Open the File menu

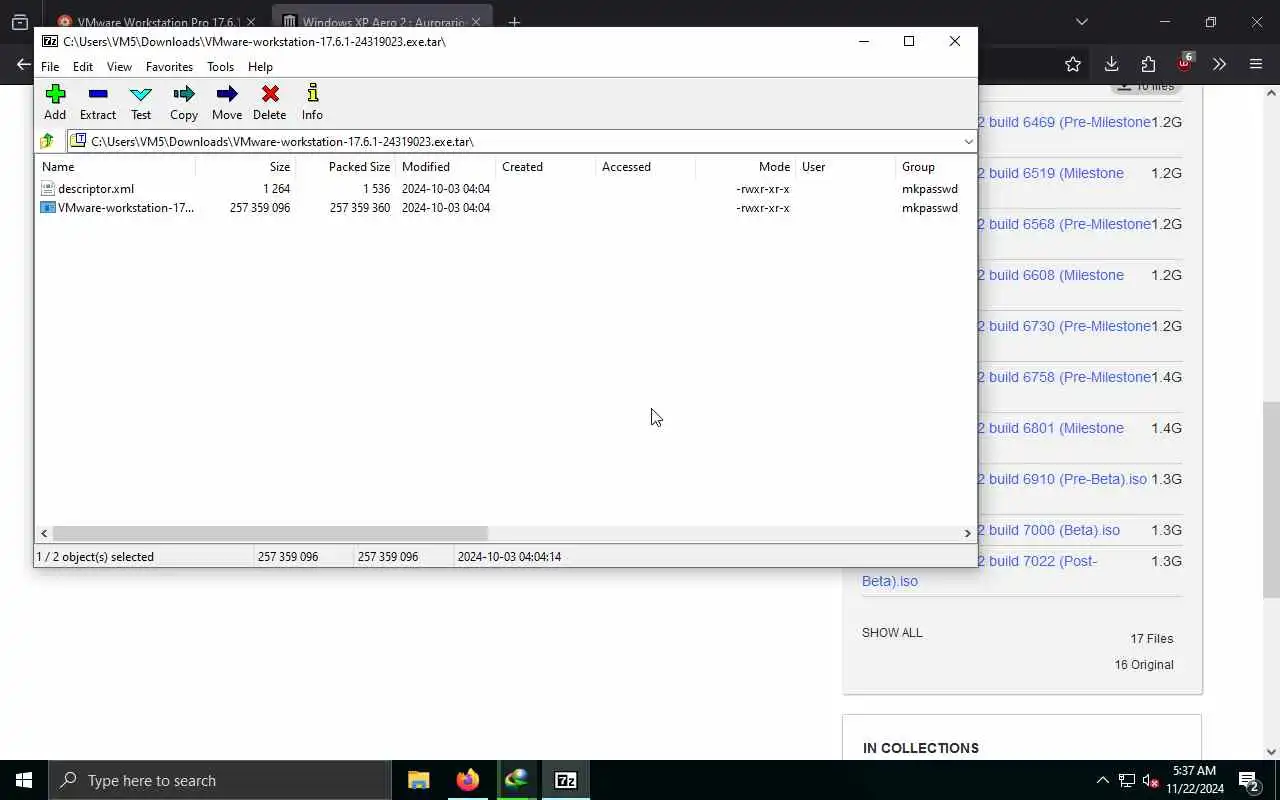click(50, 67)
